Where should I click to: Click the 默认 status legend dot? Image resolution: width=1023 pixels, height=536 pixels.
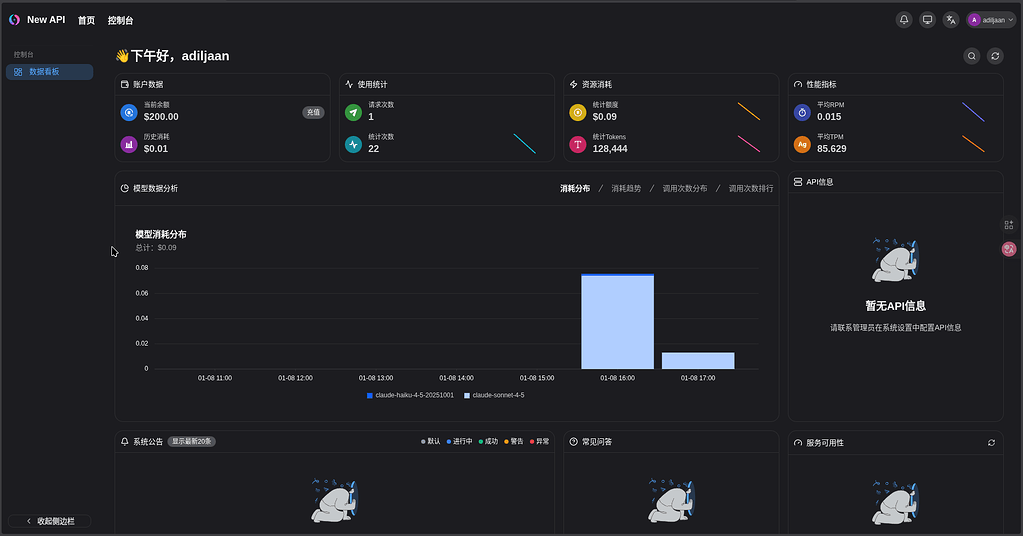pos(423,442)
